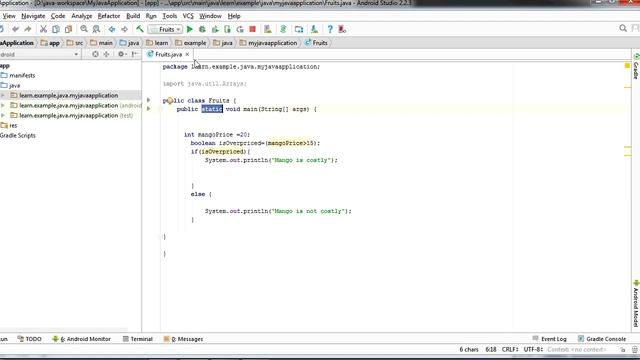
Task: Click the myjavaapplication breadcrumb
Action: pyautogui.click(x=269, y=43)
